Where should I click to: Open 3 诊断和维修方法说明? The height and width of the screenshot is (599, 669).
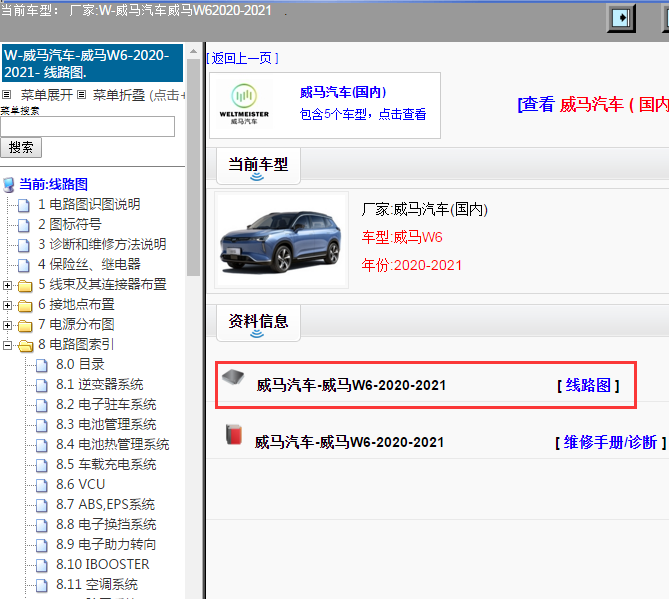pos(102,244)
